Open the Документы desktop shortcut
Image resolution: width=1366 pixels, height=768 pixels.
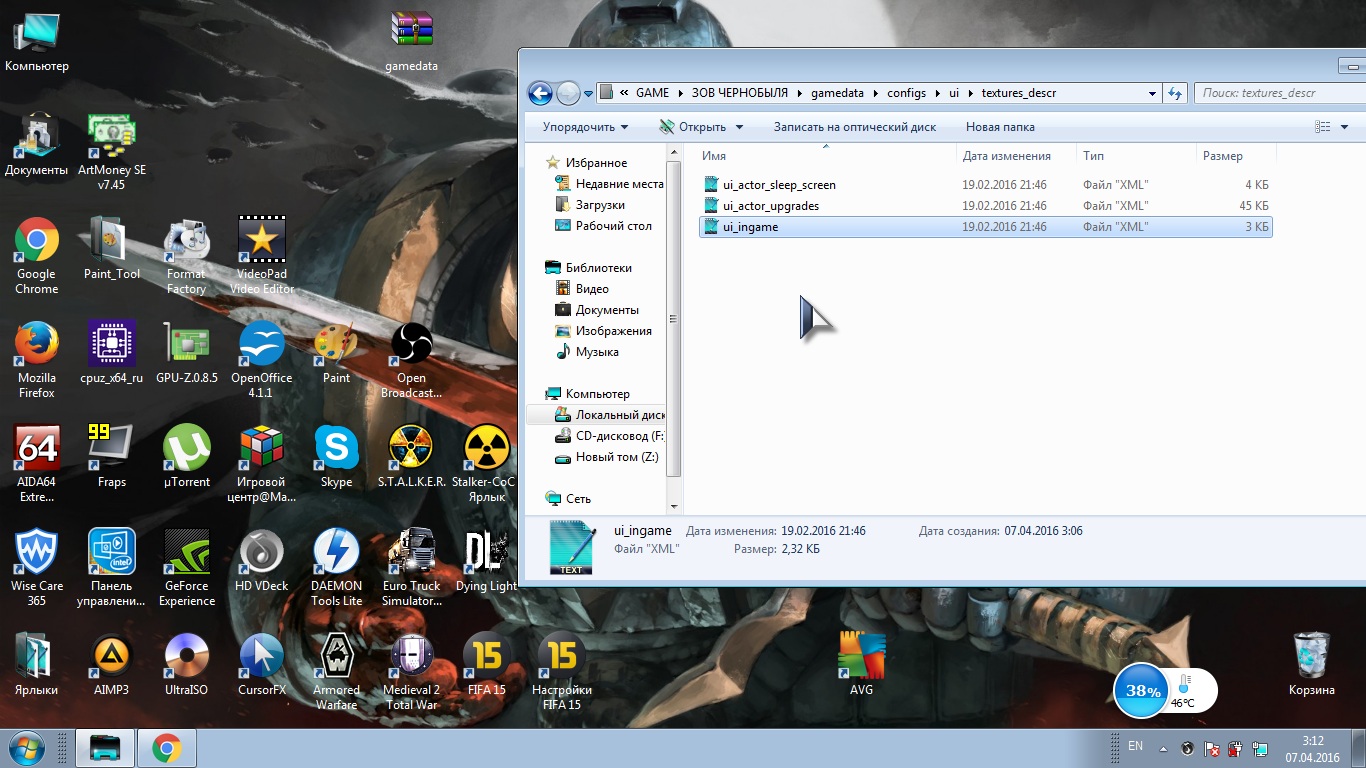(37, 144)
